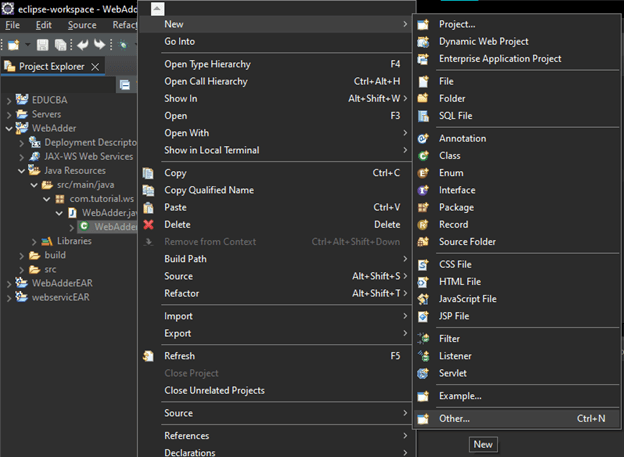This screenshot has width=624, height=457.
Task: Choose Go Into from context menu
Action: point(276,41)
